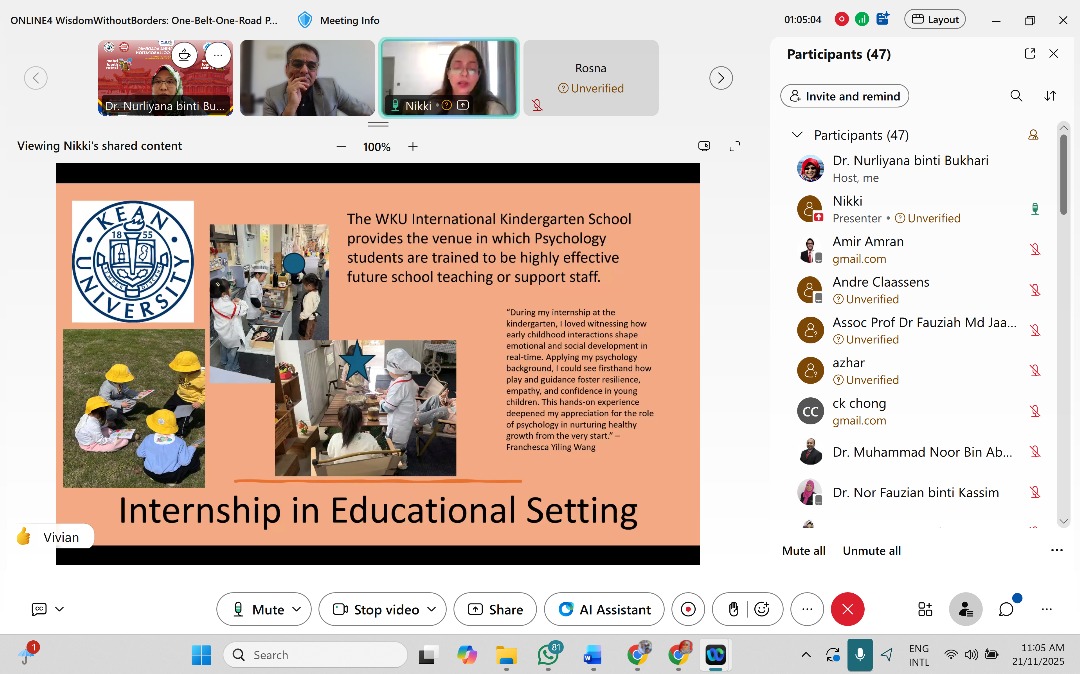
Task: Open the apps grid icon in the toolbar
Action: [x=924, y=608]
